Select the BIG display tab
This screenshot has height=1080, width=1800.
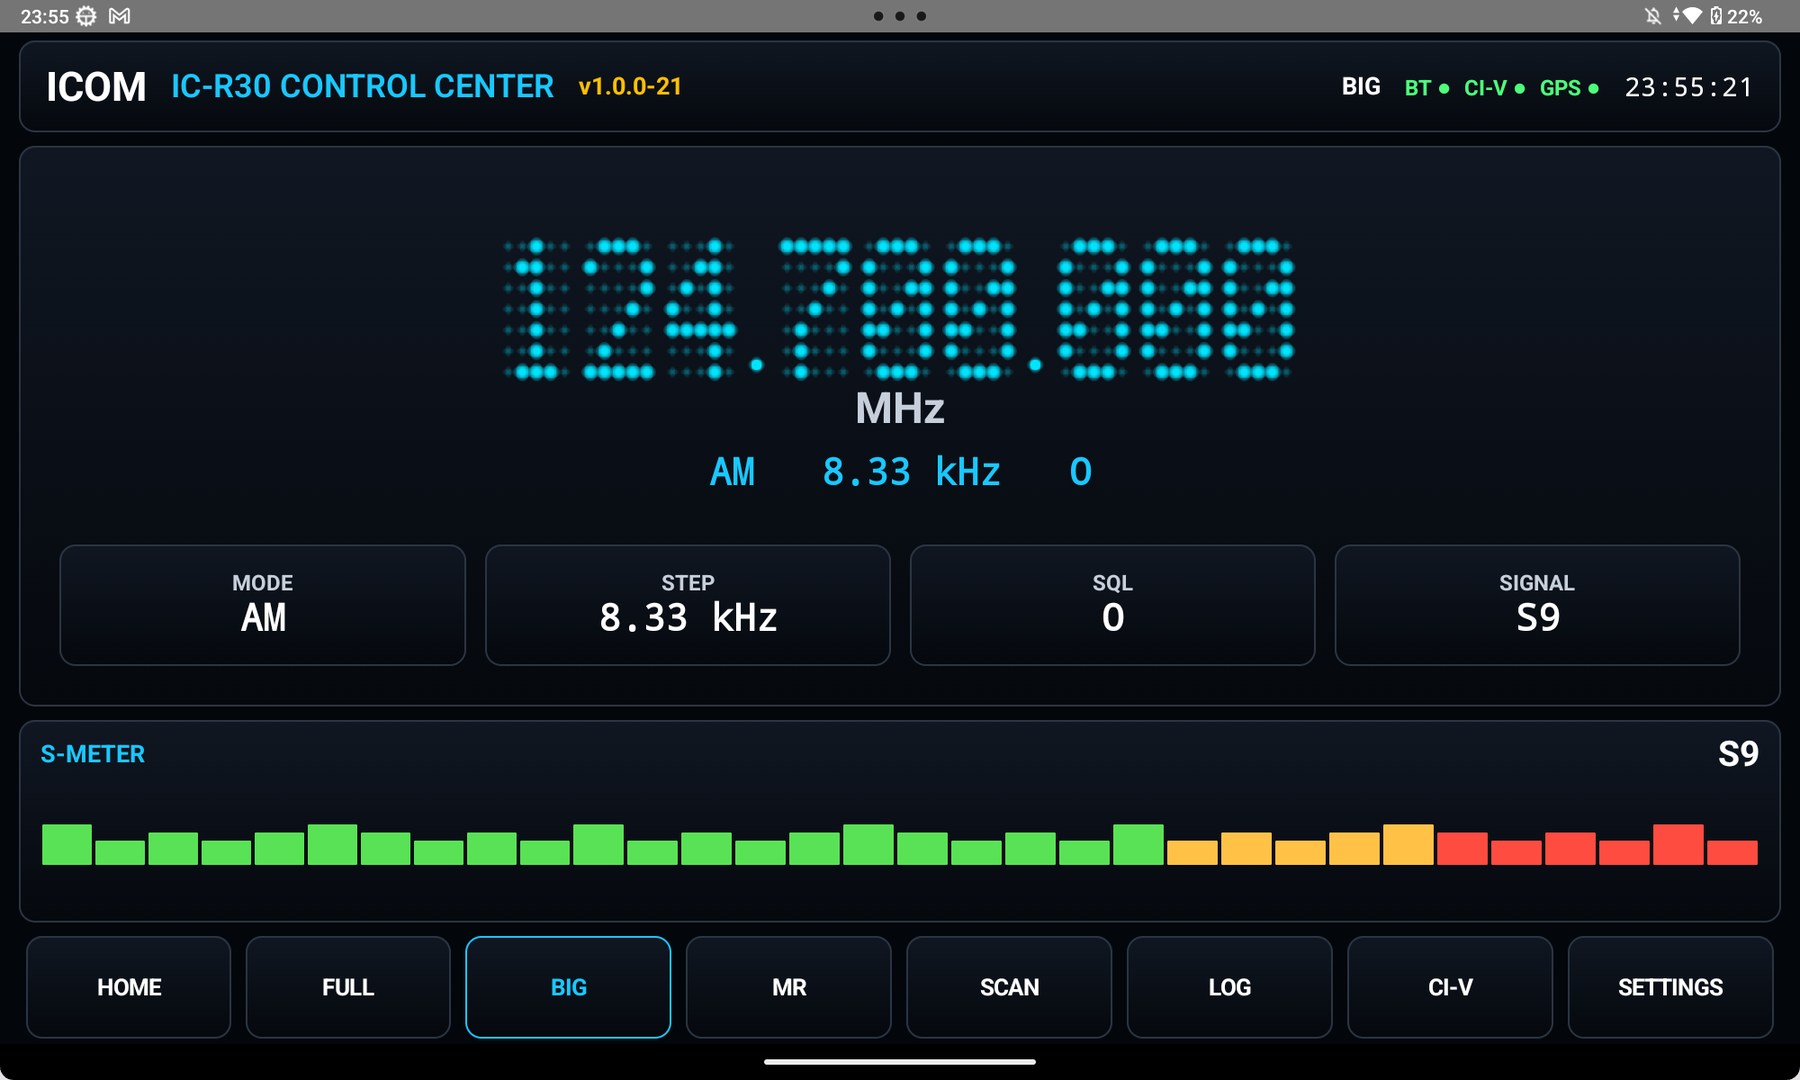(568, 987)
